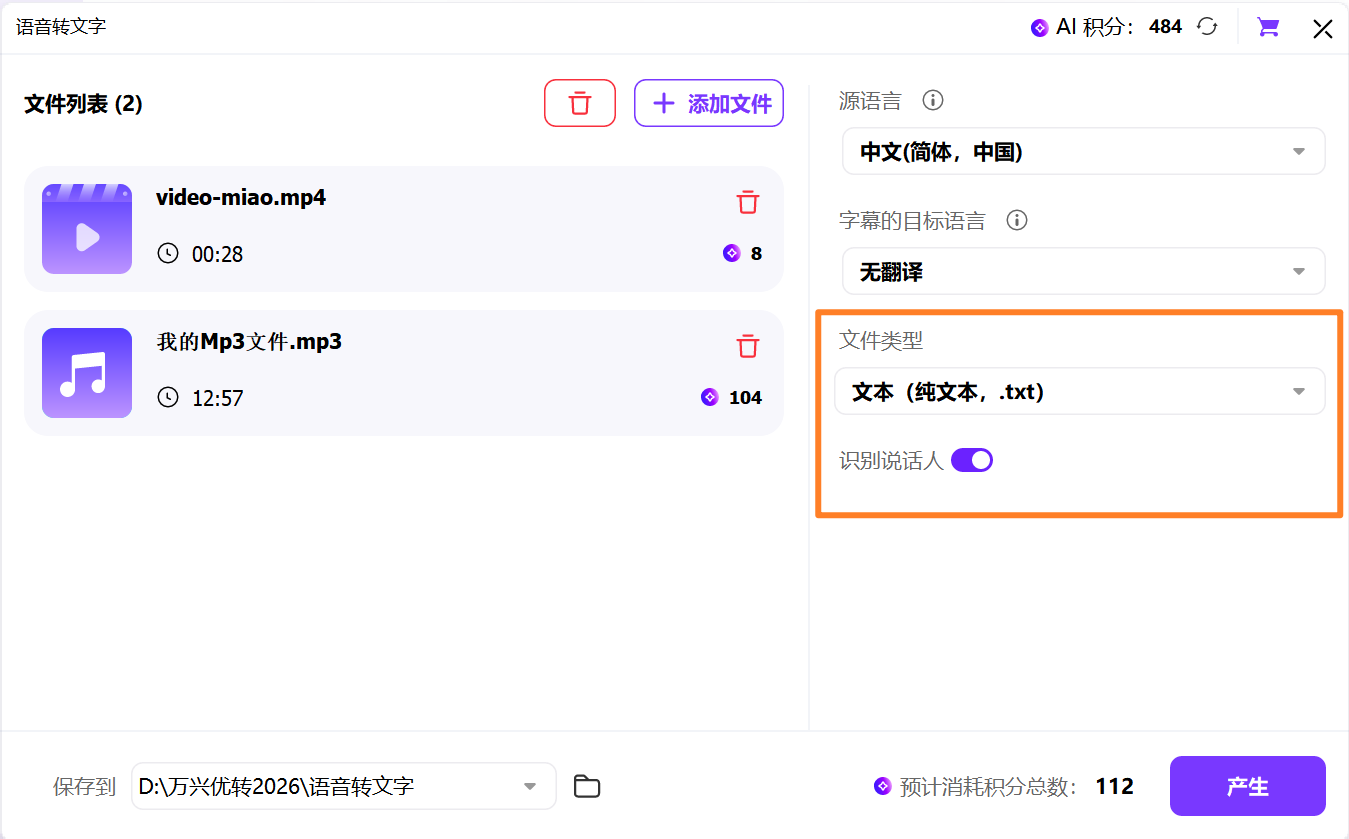
Task: Expand the save location path dropdown
Action: coord(529,786)
